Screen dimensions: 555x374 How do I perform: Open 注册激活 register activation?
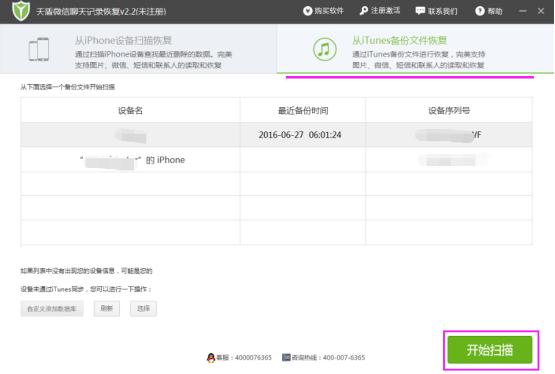(380, 11)
